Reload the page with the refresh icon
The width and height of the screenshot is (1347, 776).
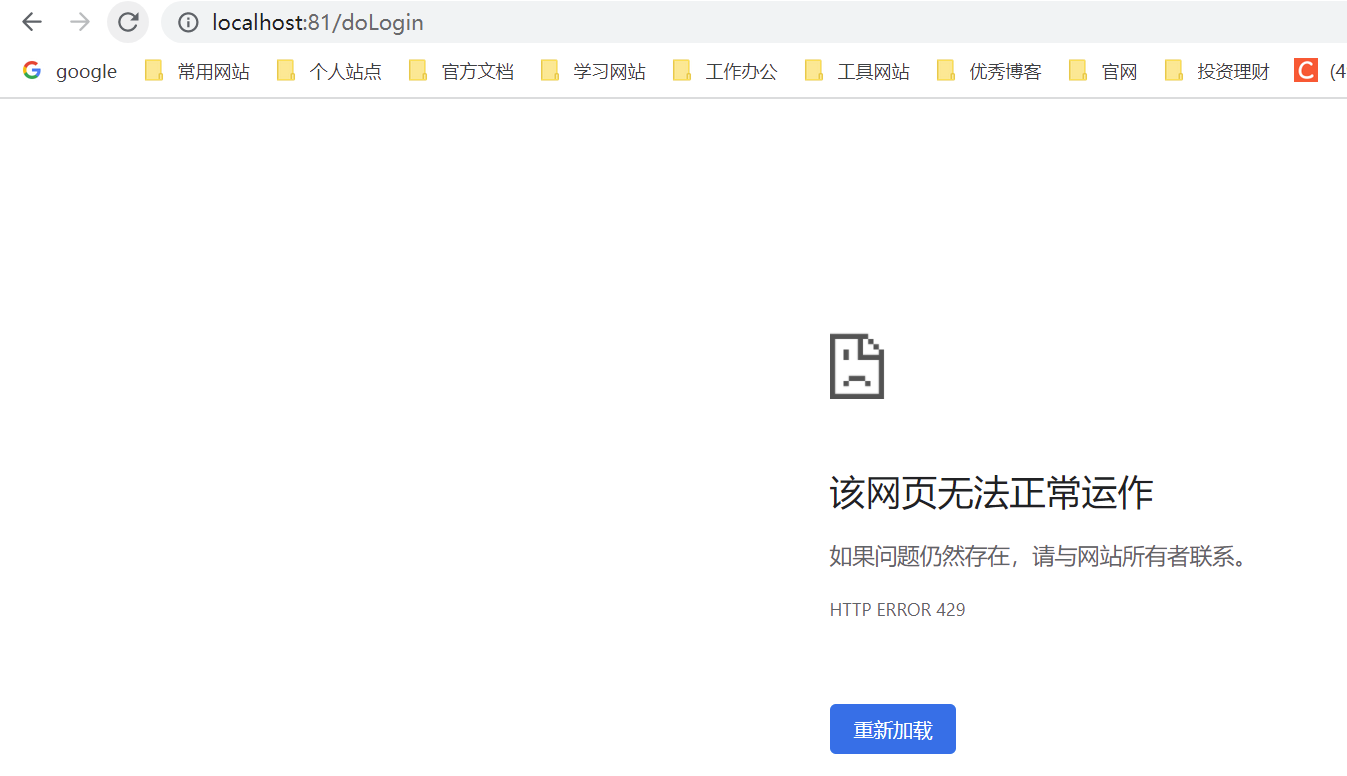128,22
